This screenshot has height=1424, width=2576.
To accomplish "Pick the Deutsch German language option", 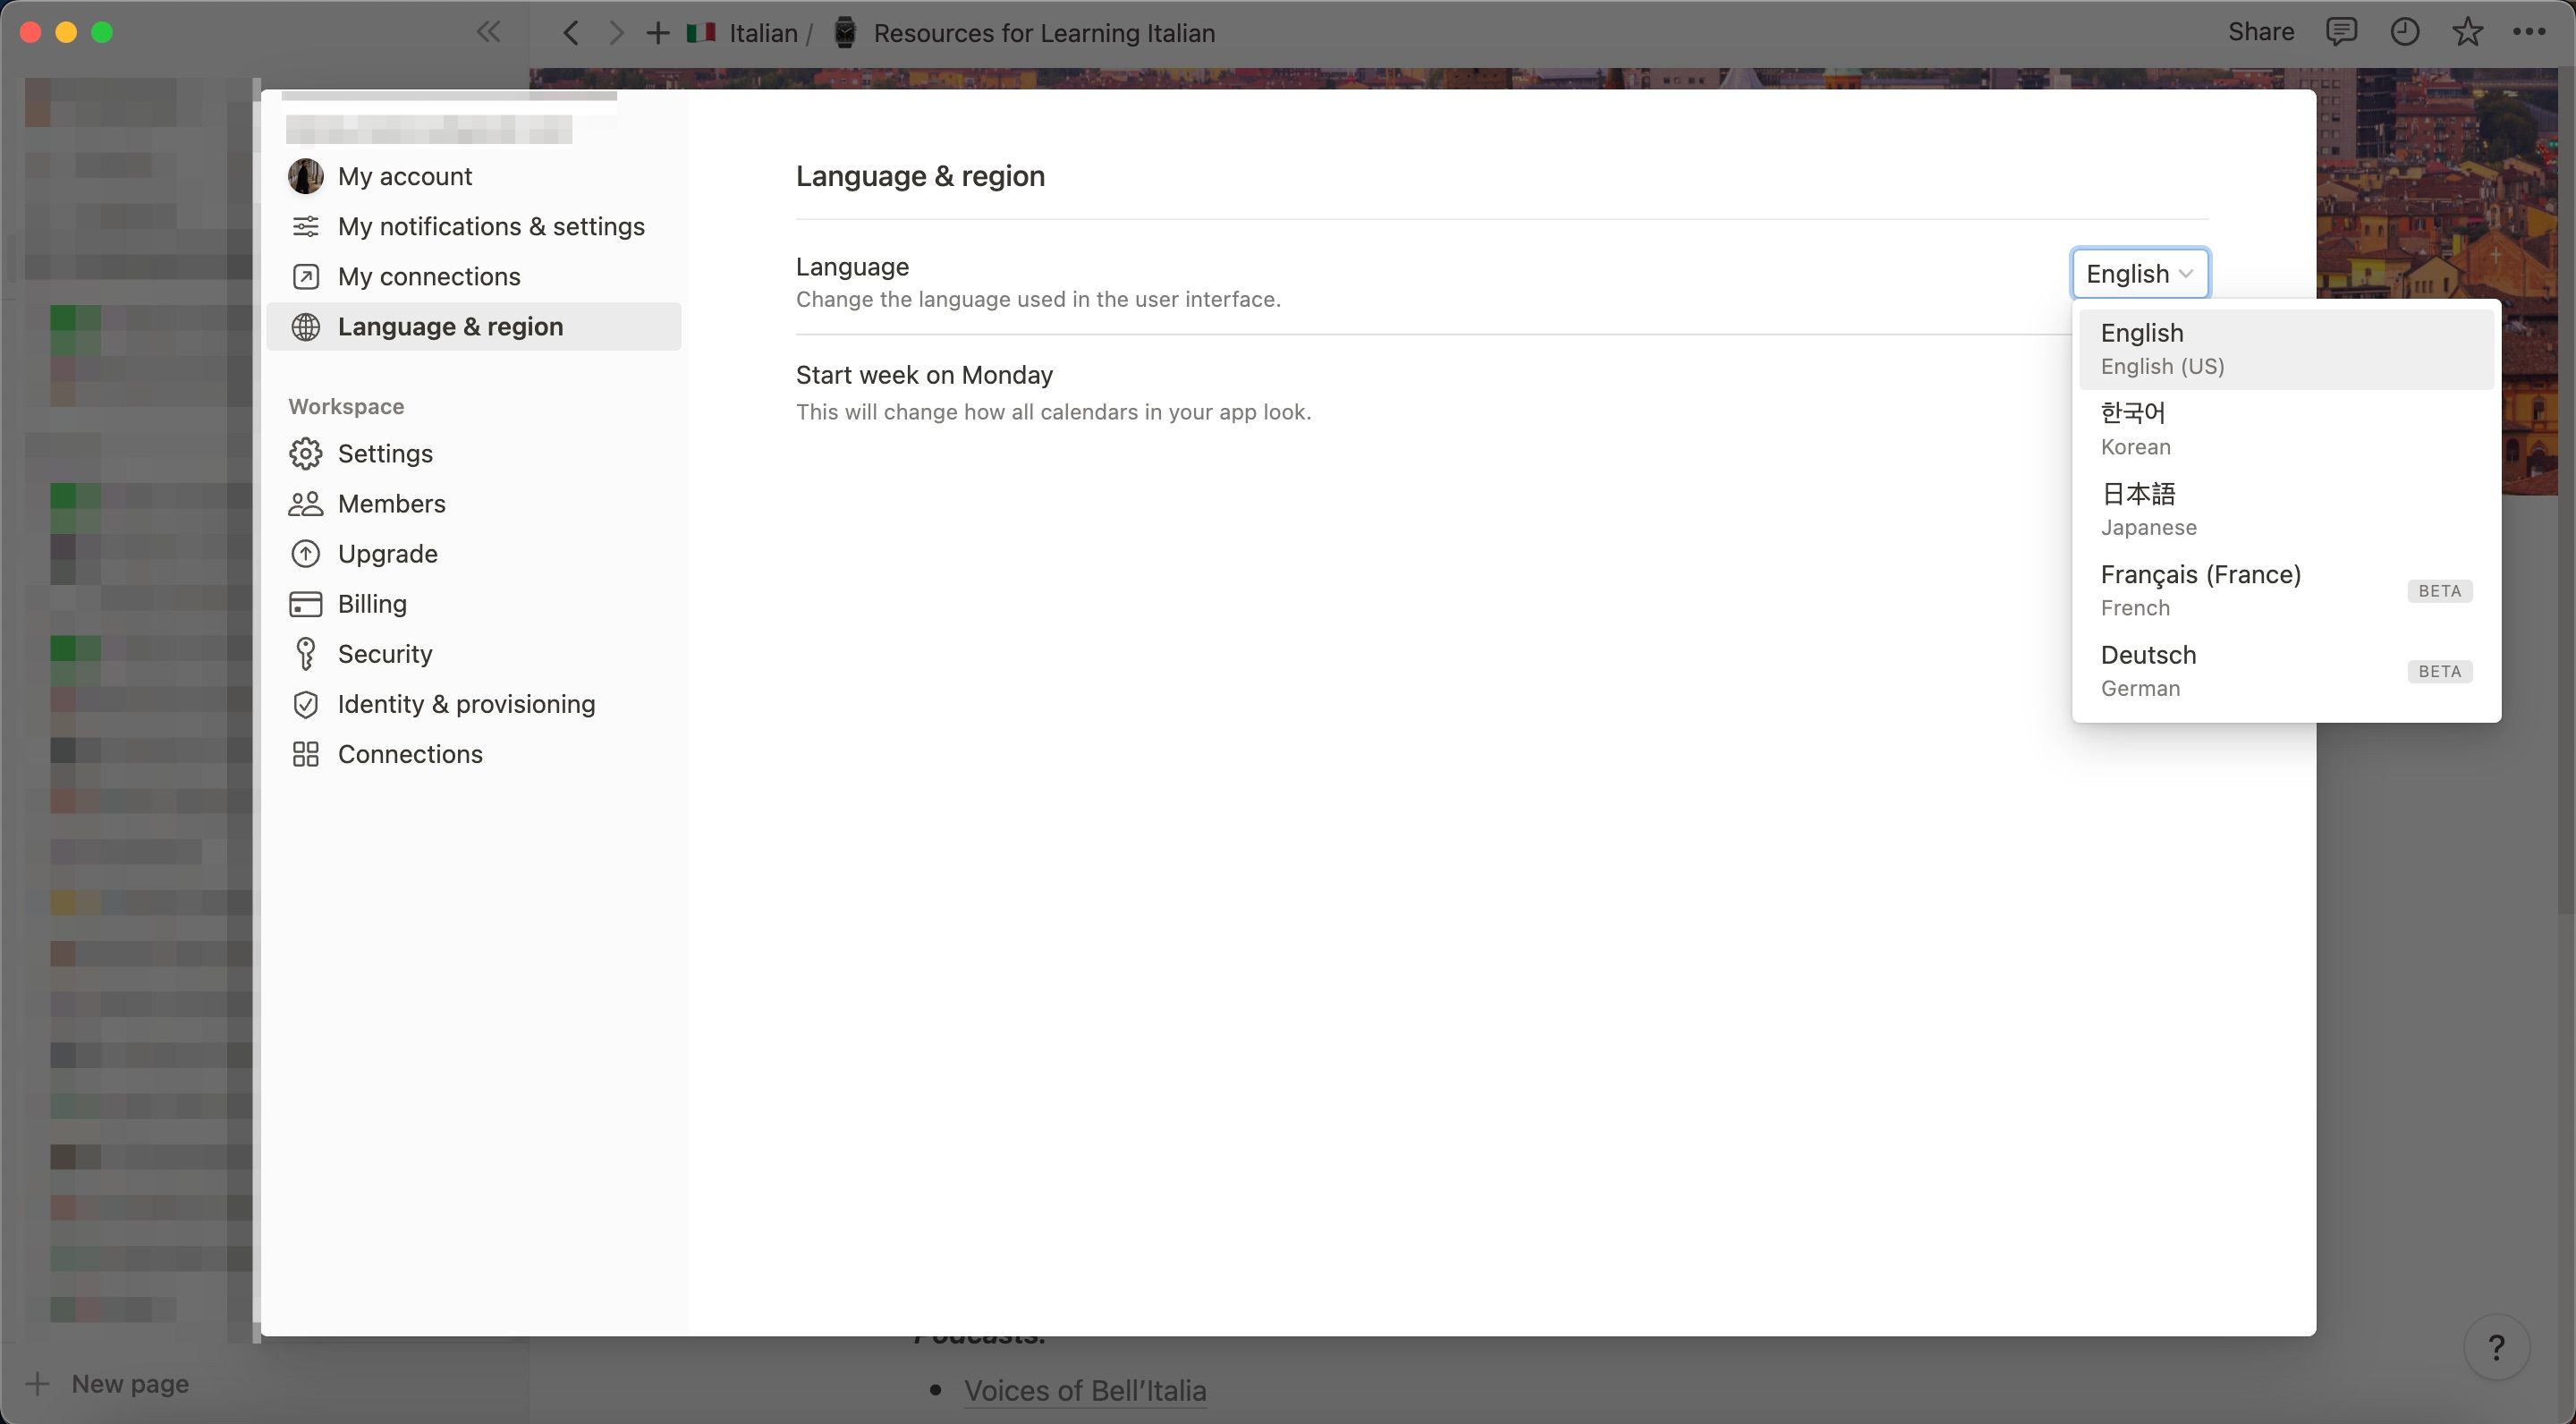I will pyautogui.click(x=2285, y=670).
